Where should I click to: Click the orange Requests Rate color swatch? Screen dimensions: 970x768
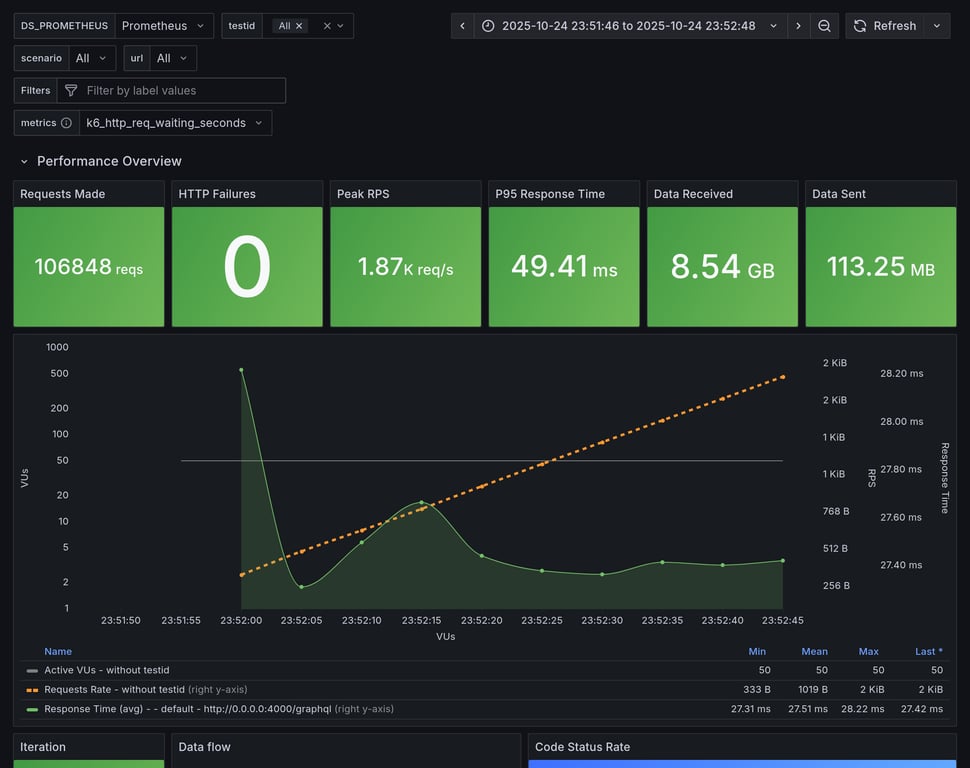(x=32, y=690)
